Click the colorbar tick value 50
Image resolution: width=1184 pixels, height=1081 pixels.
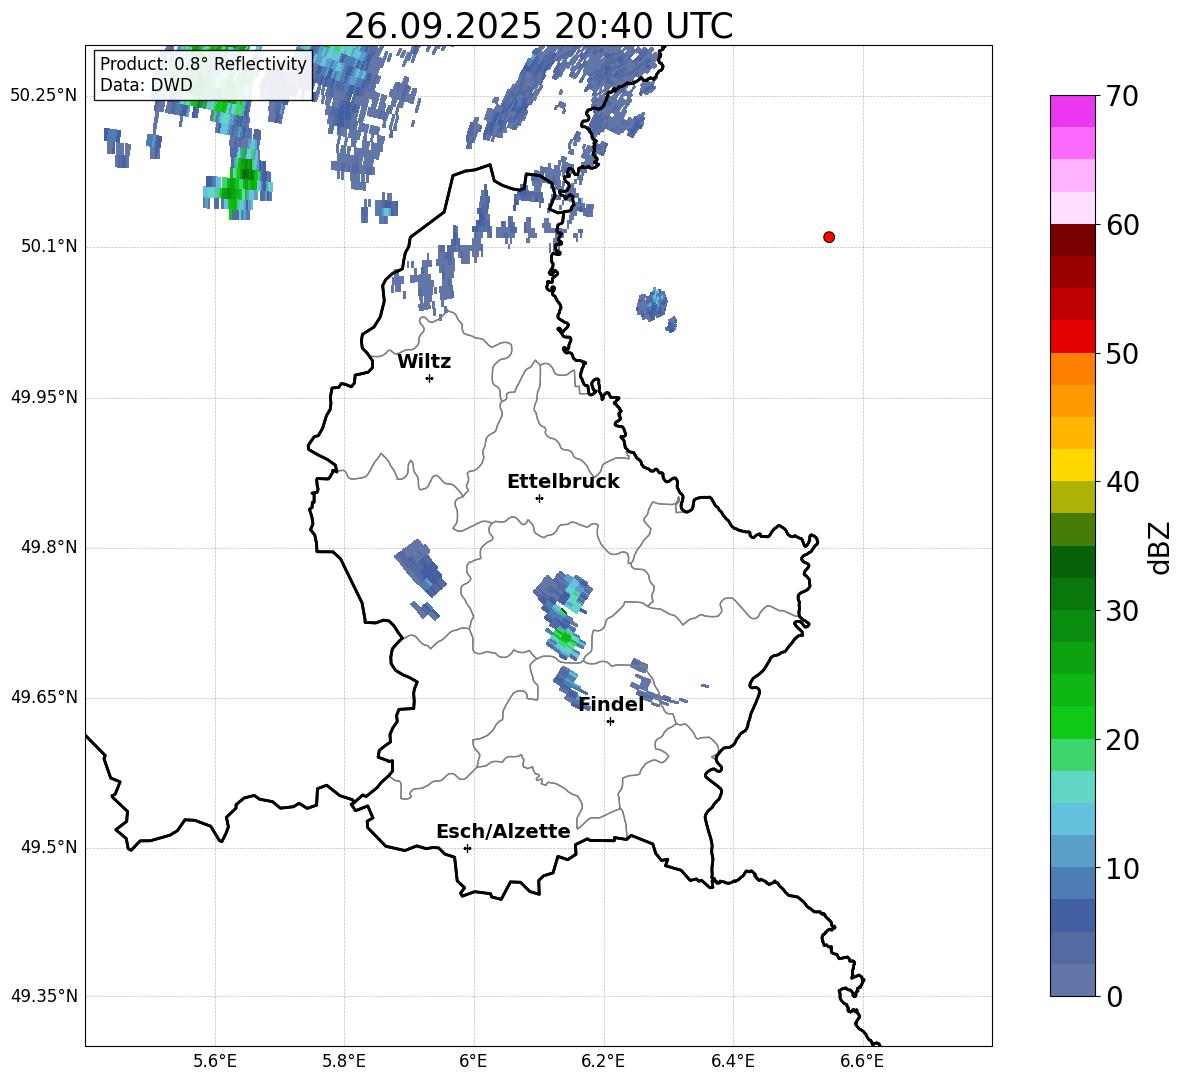[x=1123, y=353]
